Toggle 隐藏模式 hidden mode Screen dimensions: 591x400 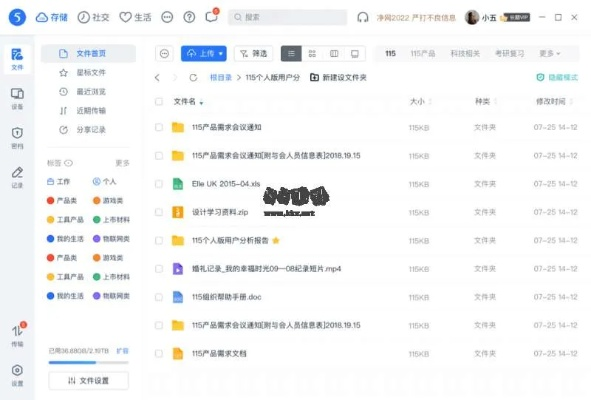click(x=557, y=77)
